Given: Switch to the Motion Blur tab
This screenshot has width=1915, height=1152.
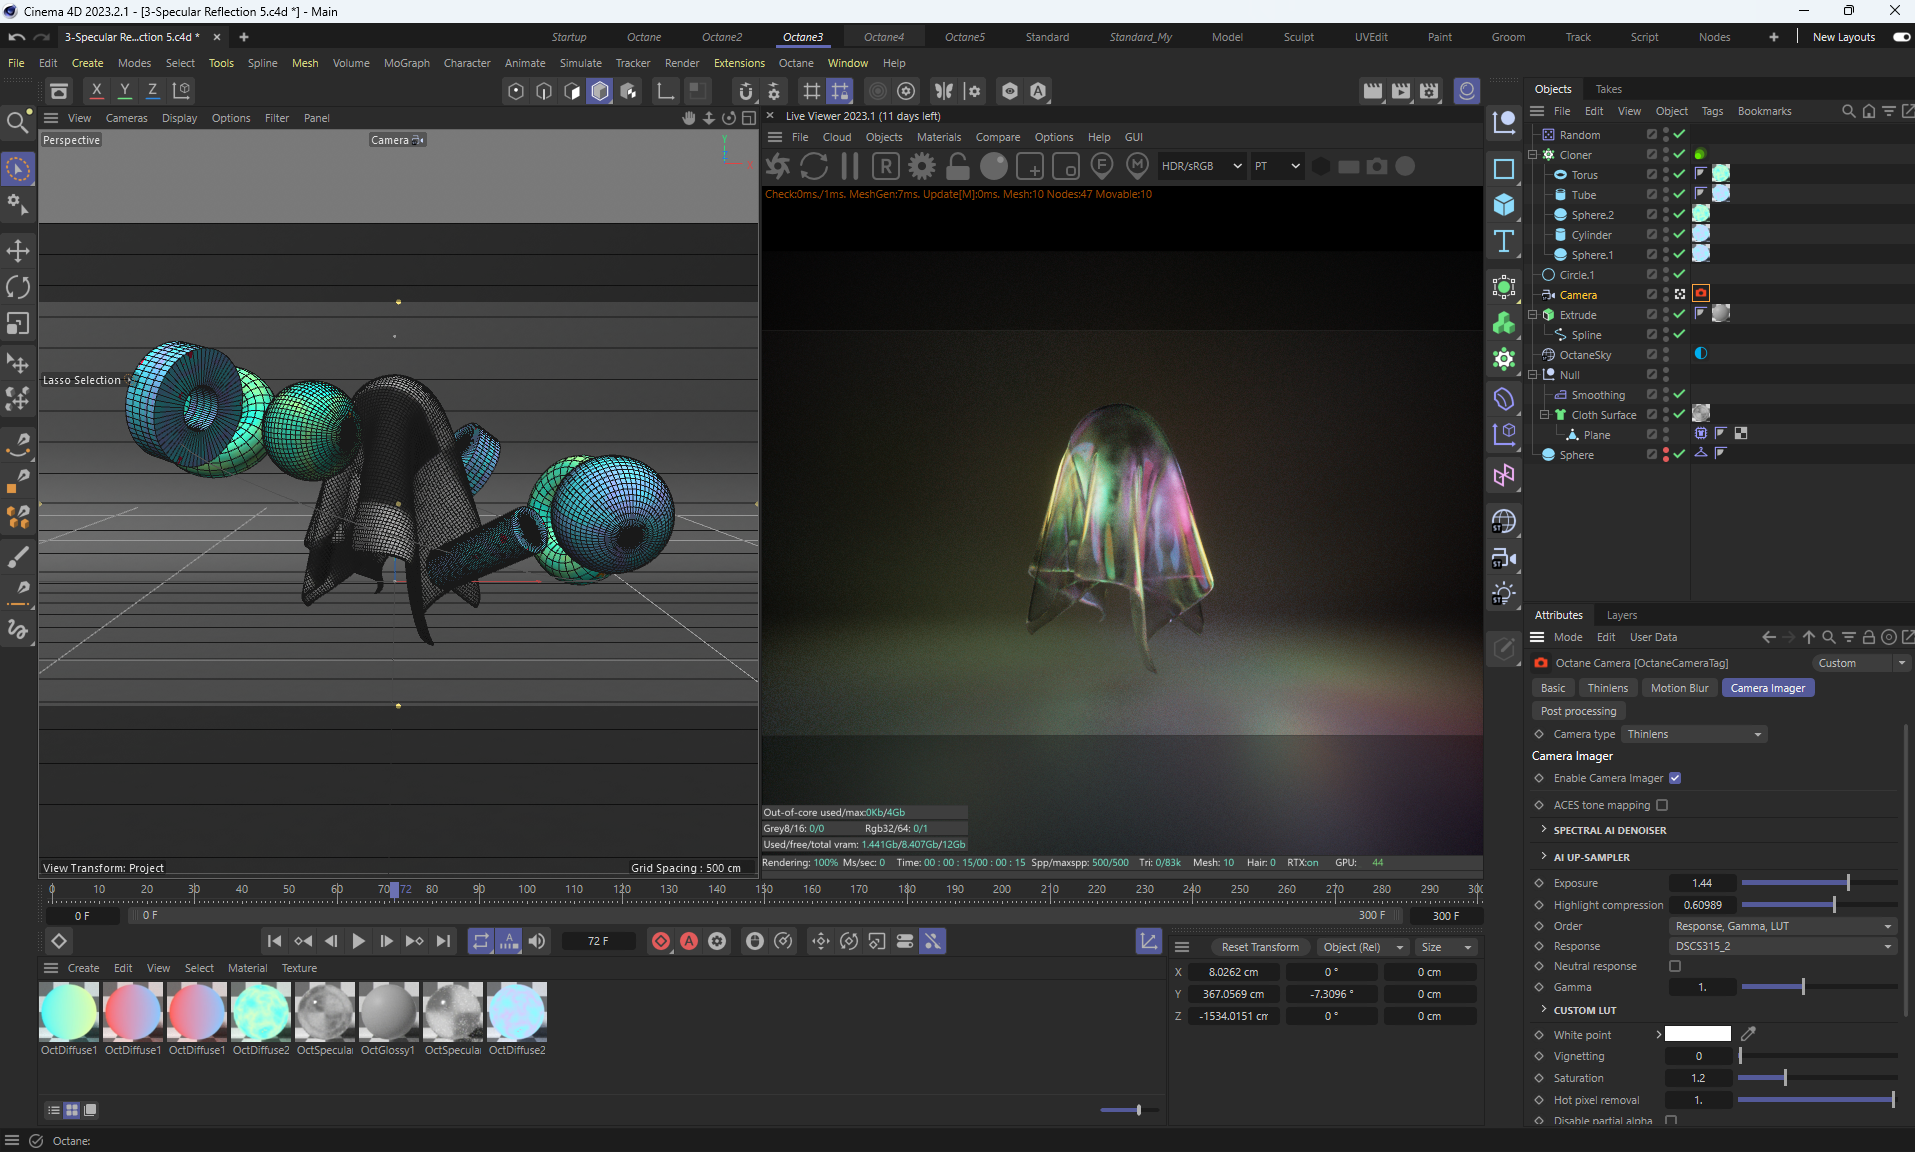Looking at the screenshot, I should click(1679, 688).
